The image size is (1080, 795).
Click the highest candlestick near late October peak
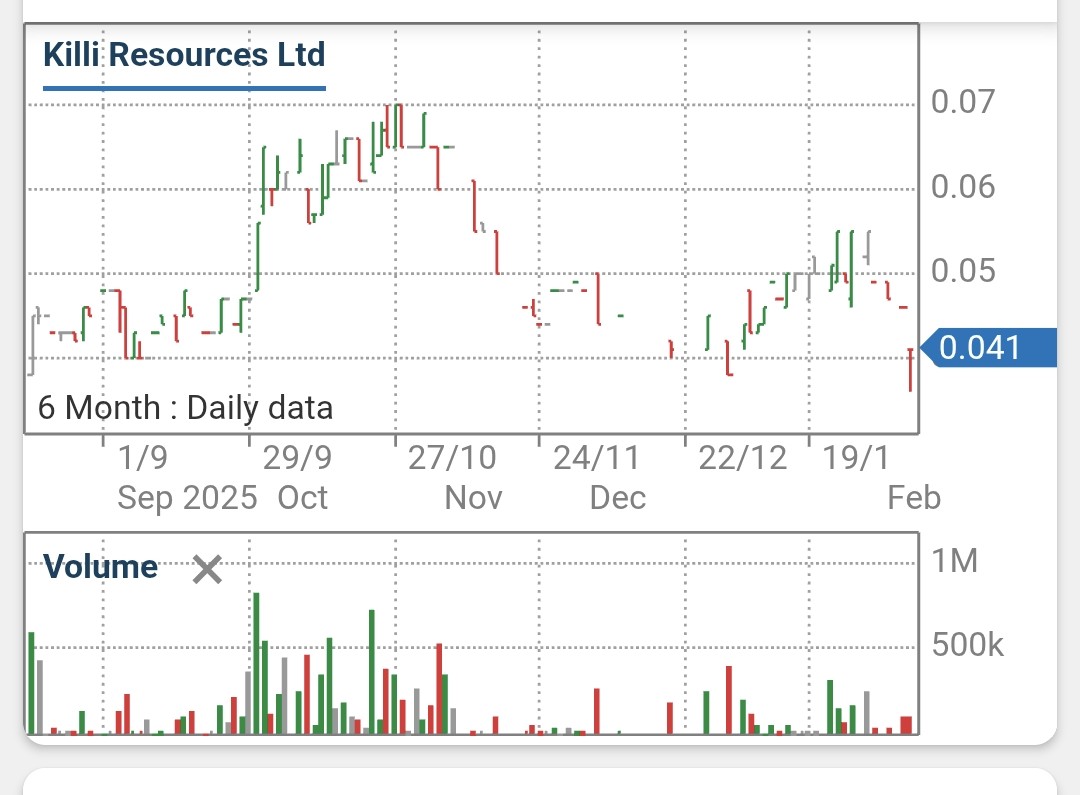395,120
